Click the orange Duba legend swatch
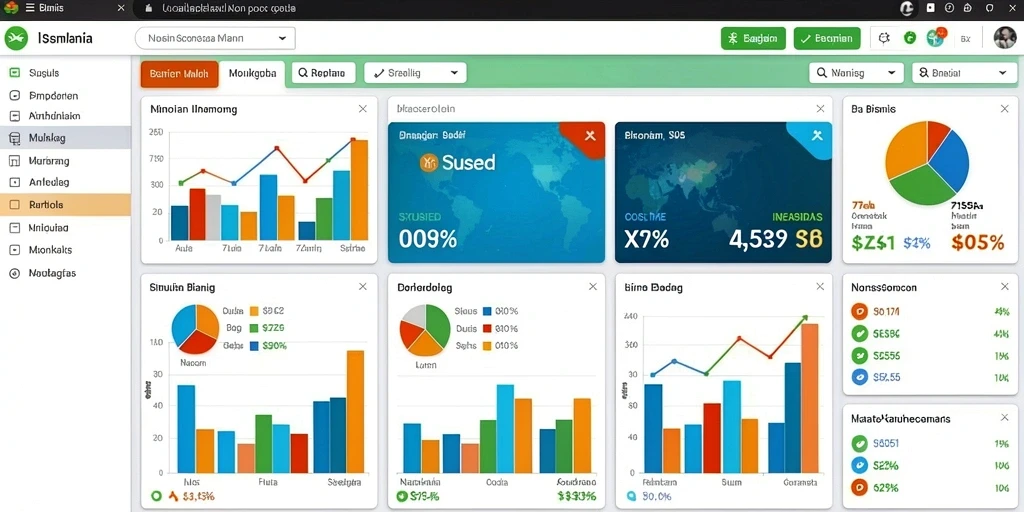The height and width of the screenshot is (512, 1024). [x=254, y=312]
